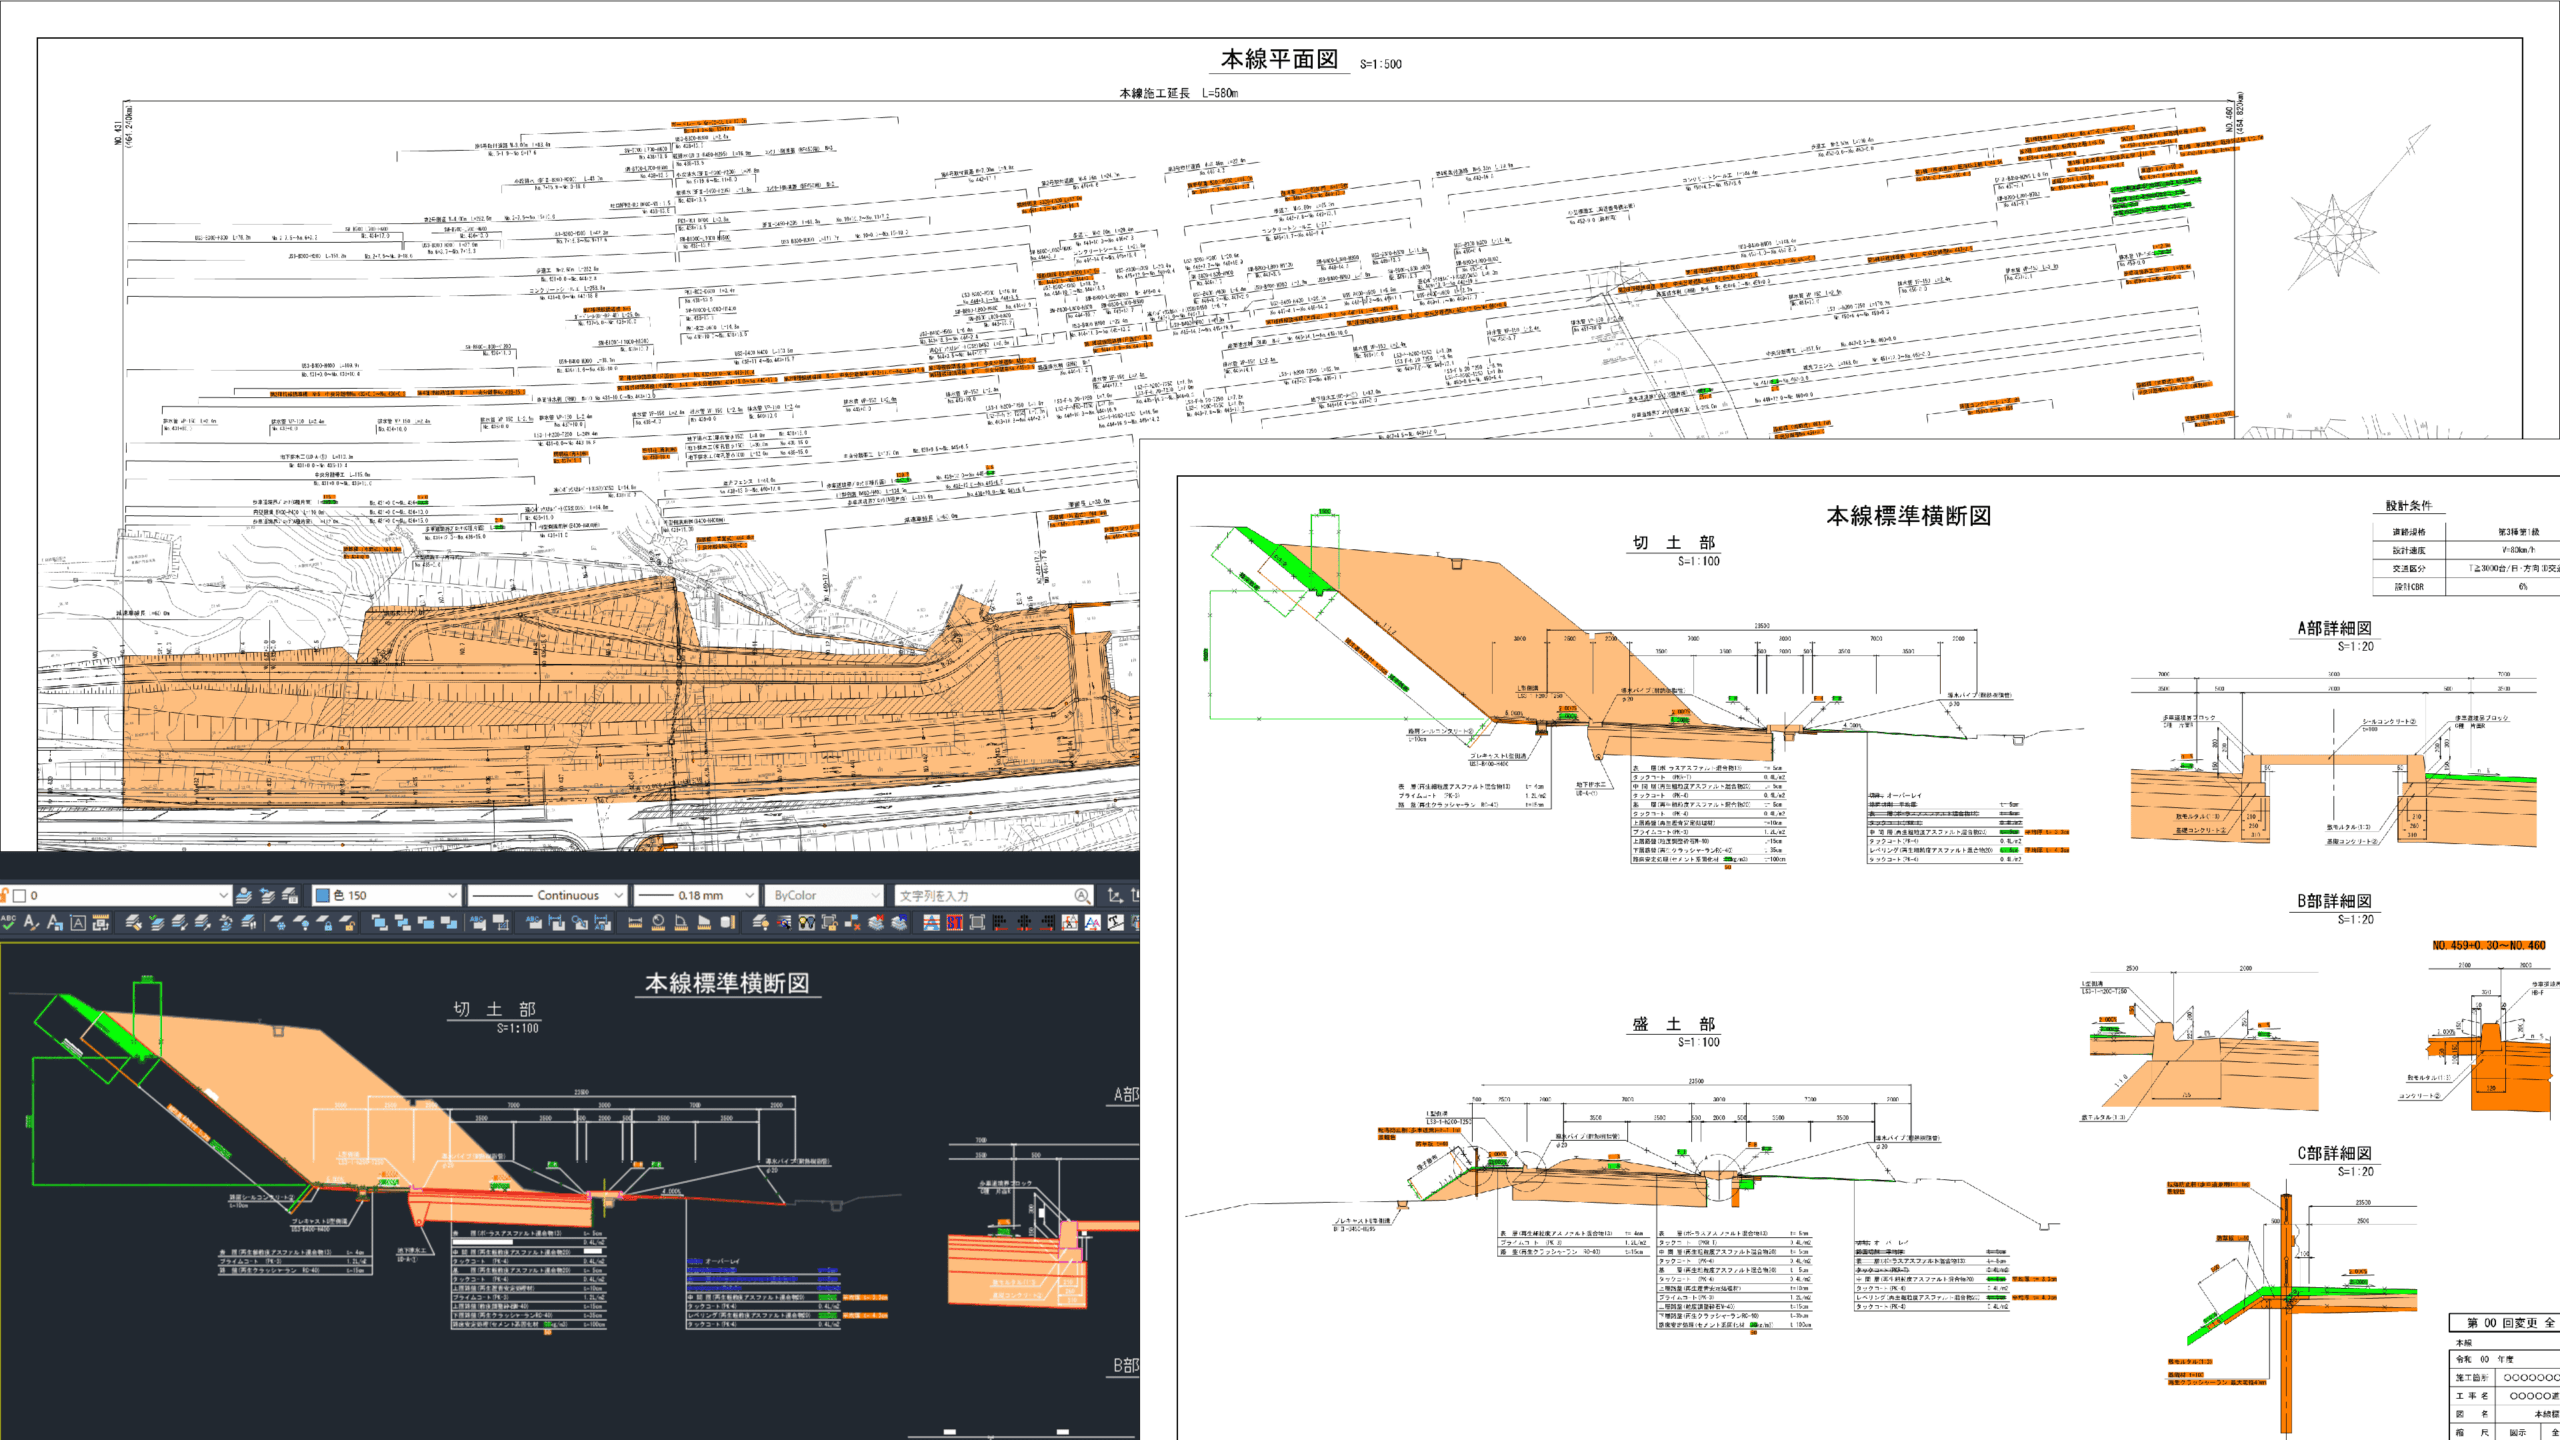Click the red ST text icon
This screenshot has width=2560, height=1440.
955,922
